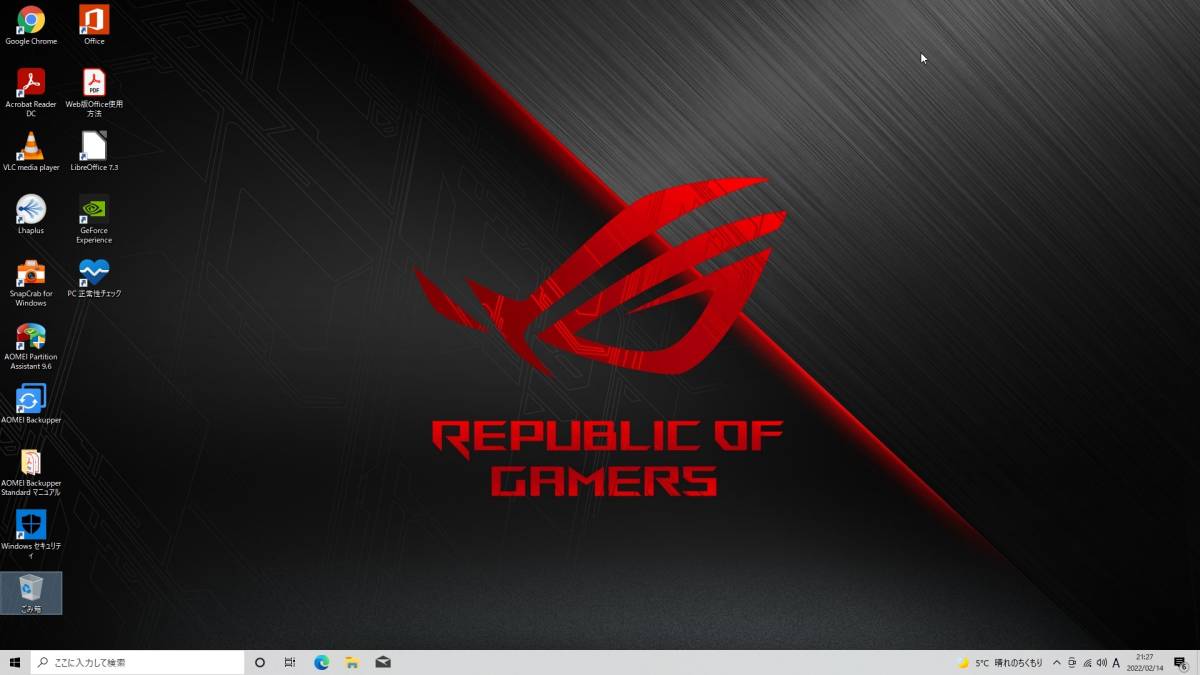
Task: Open the weather widget showing 5°C
Action: click(x=1000, y=663)
